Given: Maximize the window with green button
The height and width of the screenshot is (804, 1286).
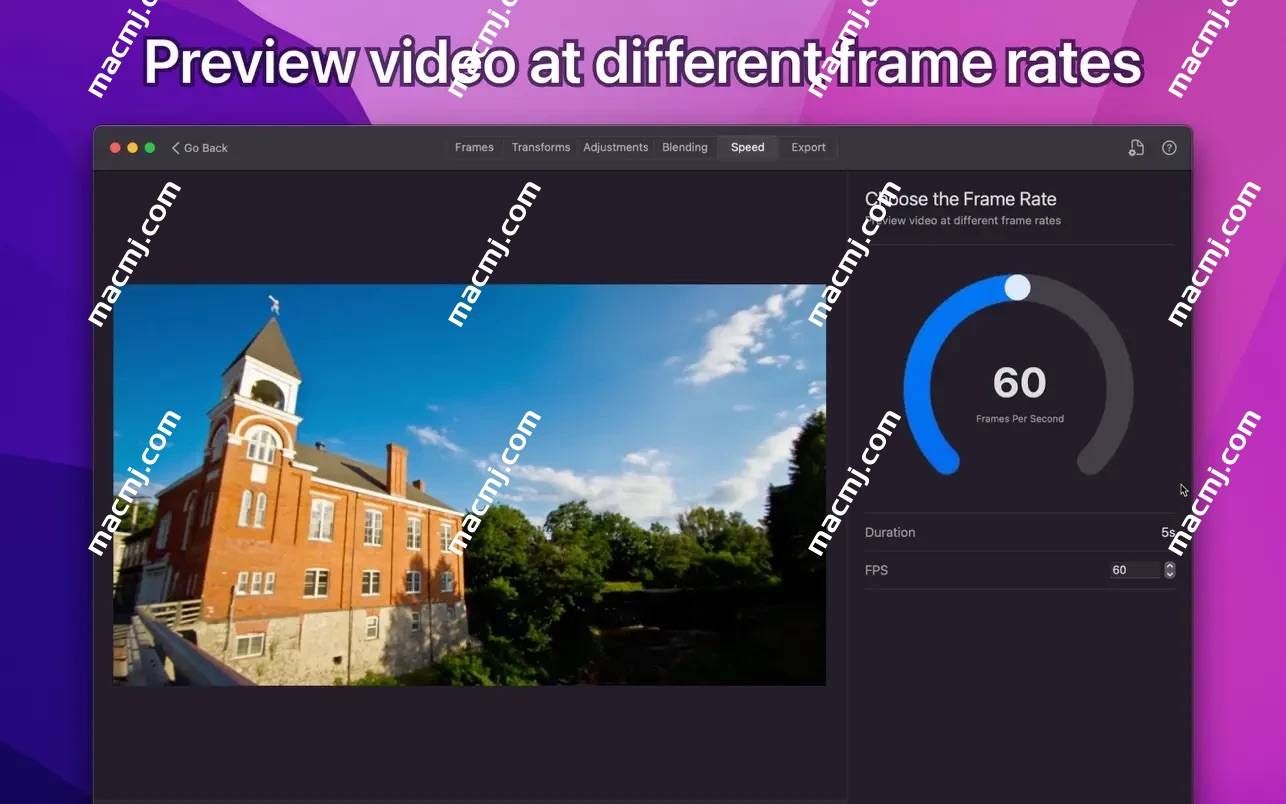Looking at the screenshot, I should 150,148.
